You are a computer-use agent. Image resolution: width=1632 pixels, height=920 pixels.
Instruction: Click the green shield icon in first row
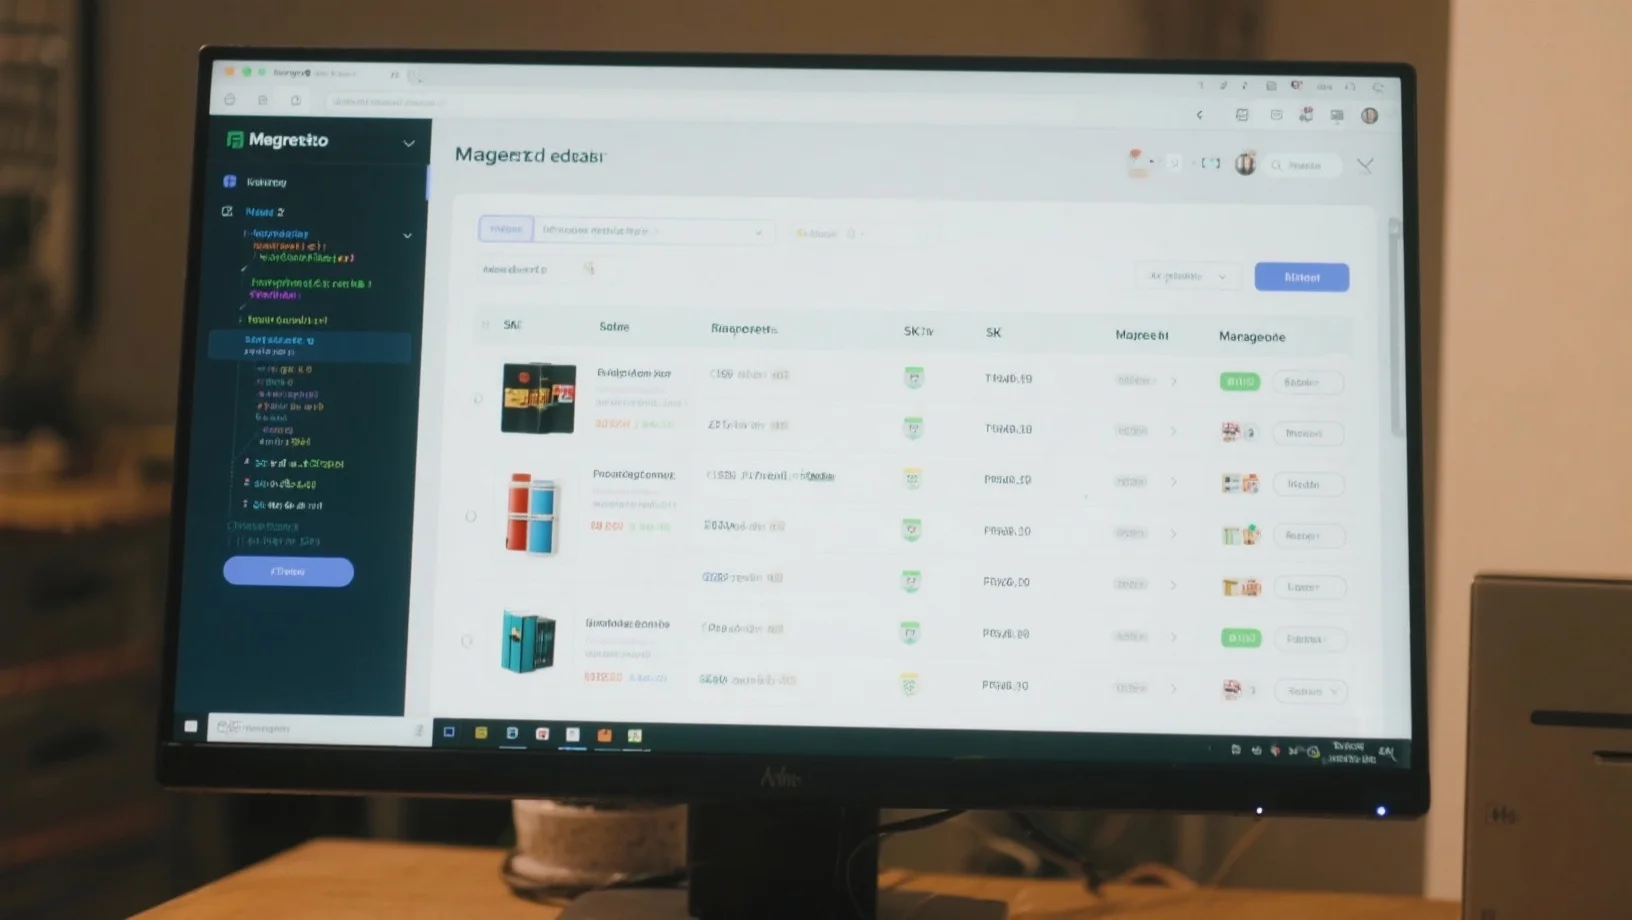913,377
